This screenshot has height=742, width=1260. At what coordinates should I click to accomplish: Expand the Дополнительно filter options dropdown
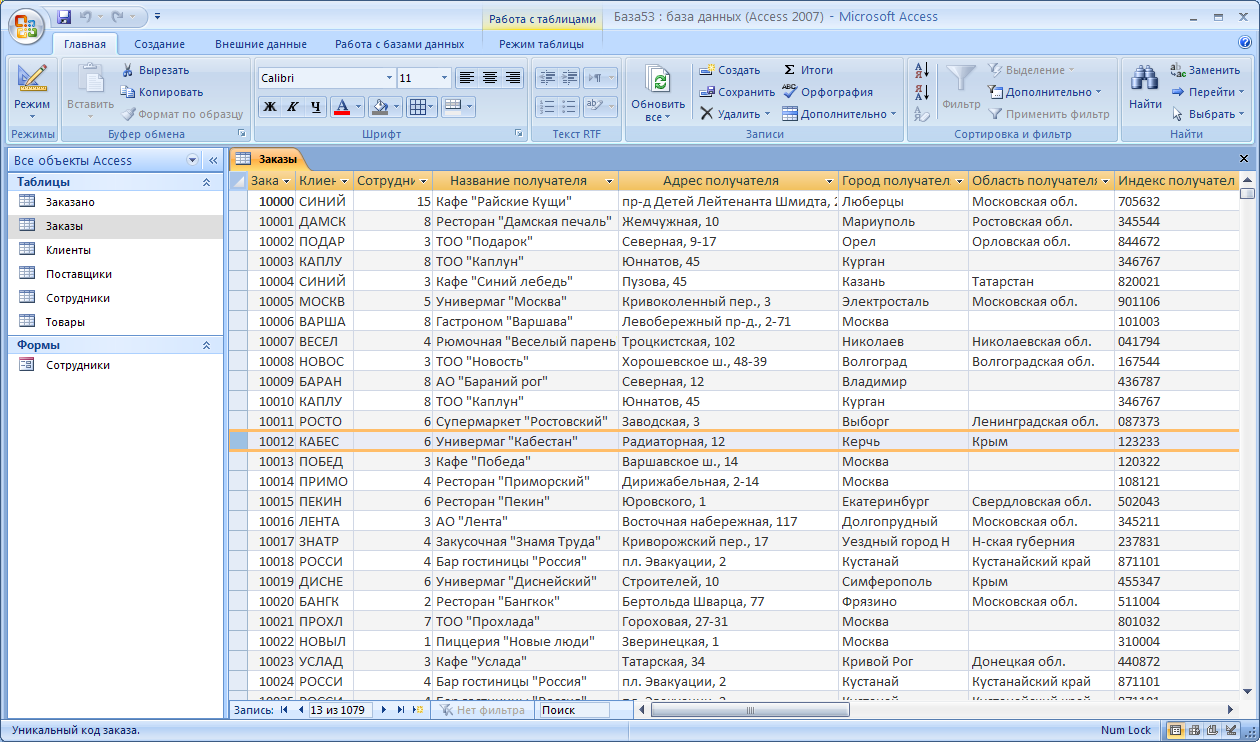point(1045,92)
